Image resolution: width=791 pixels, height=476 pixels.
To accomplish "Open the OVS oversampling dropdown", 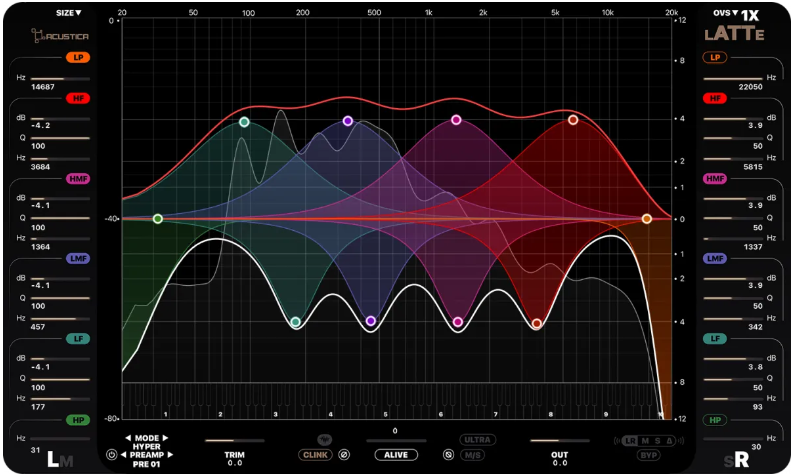I will pos(725,13).
